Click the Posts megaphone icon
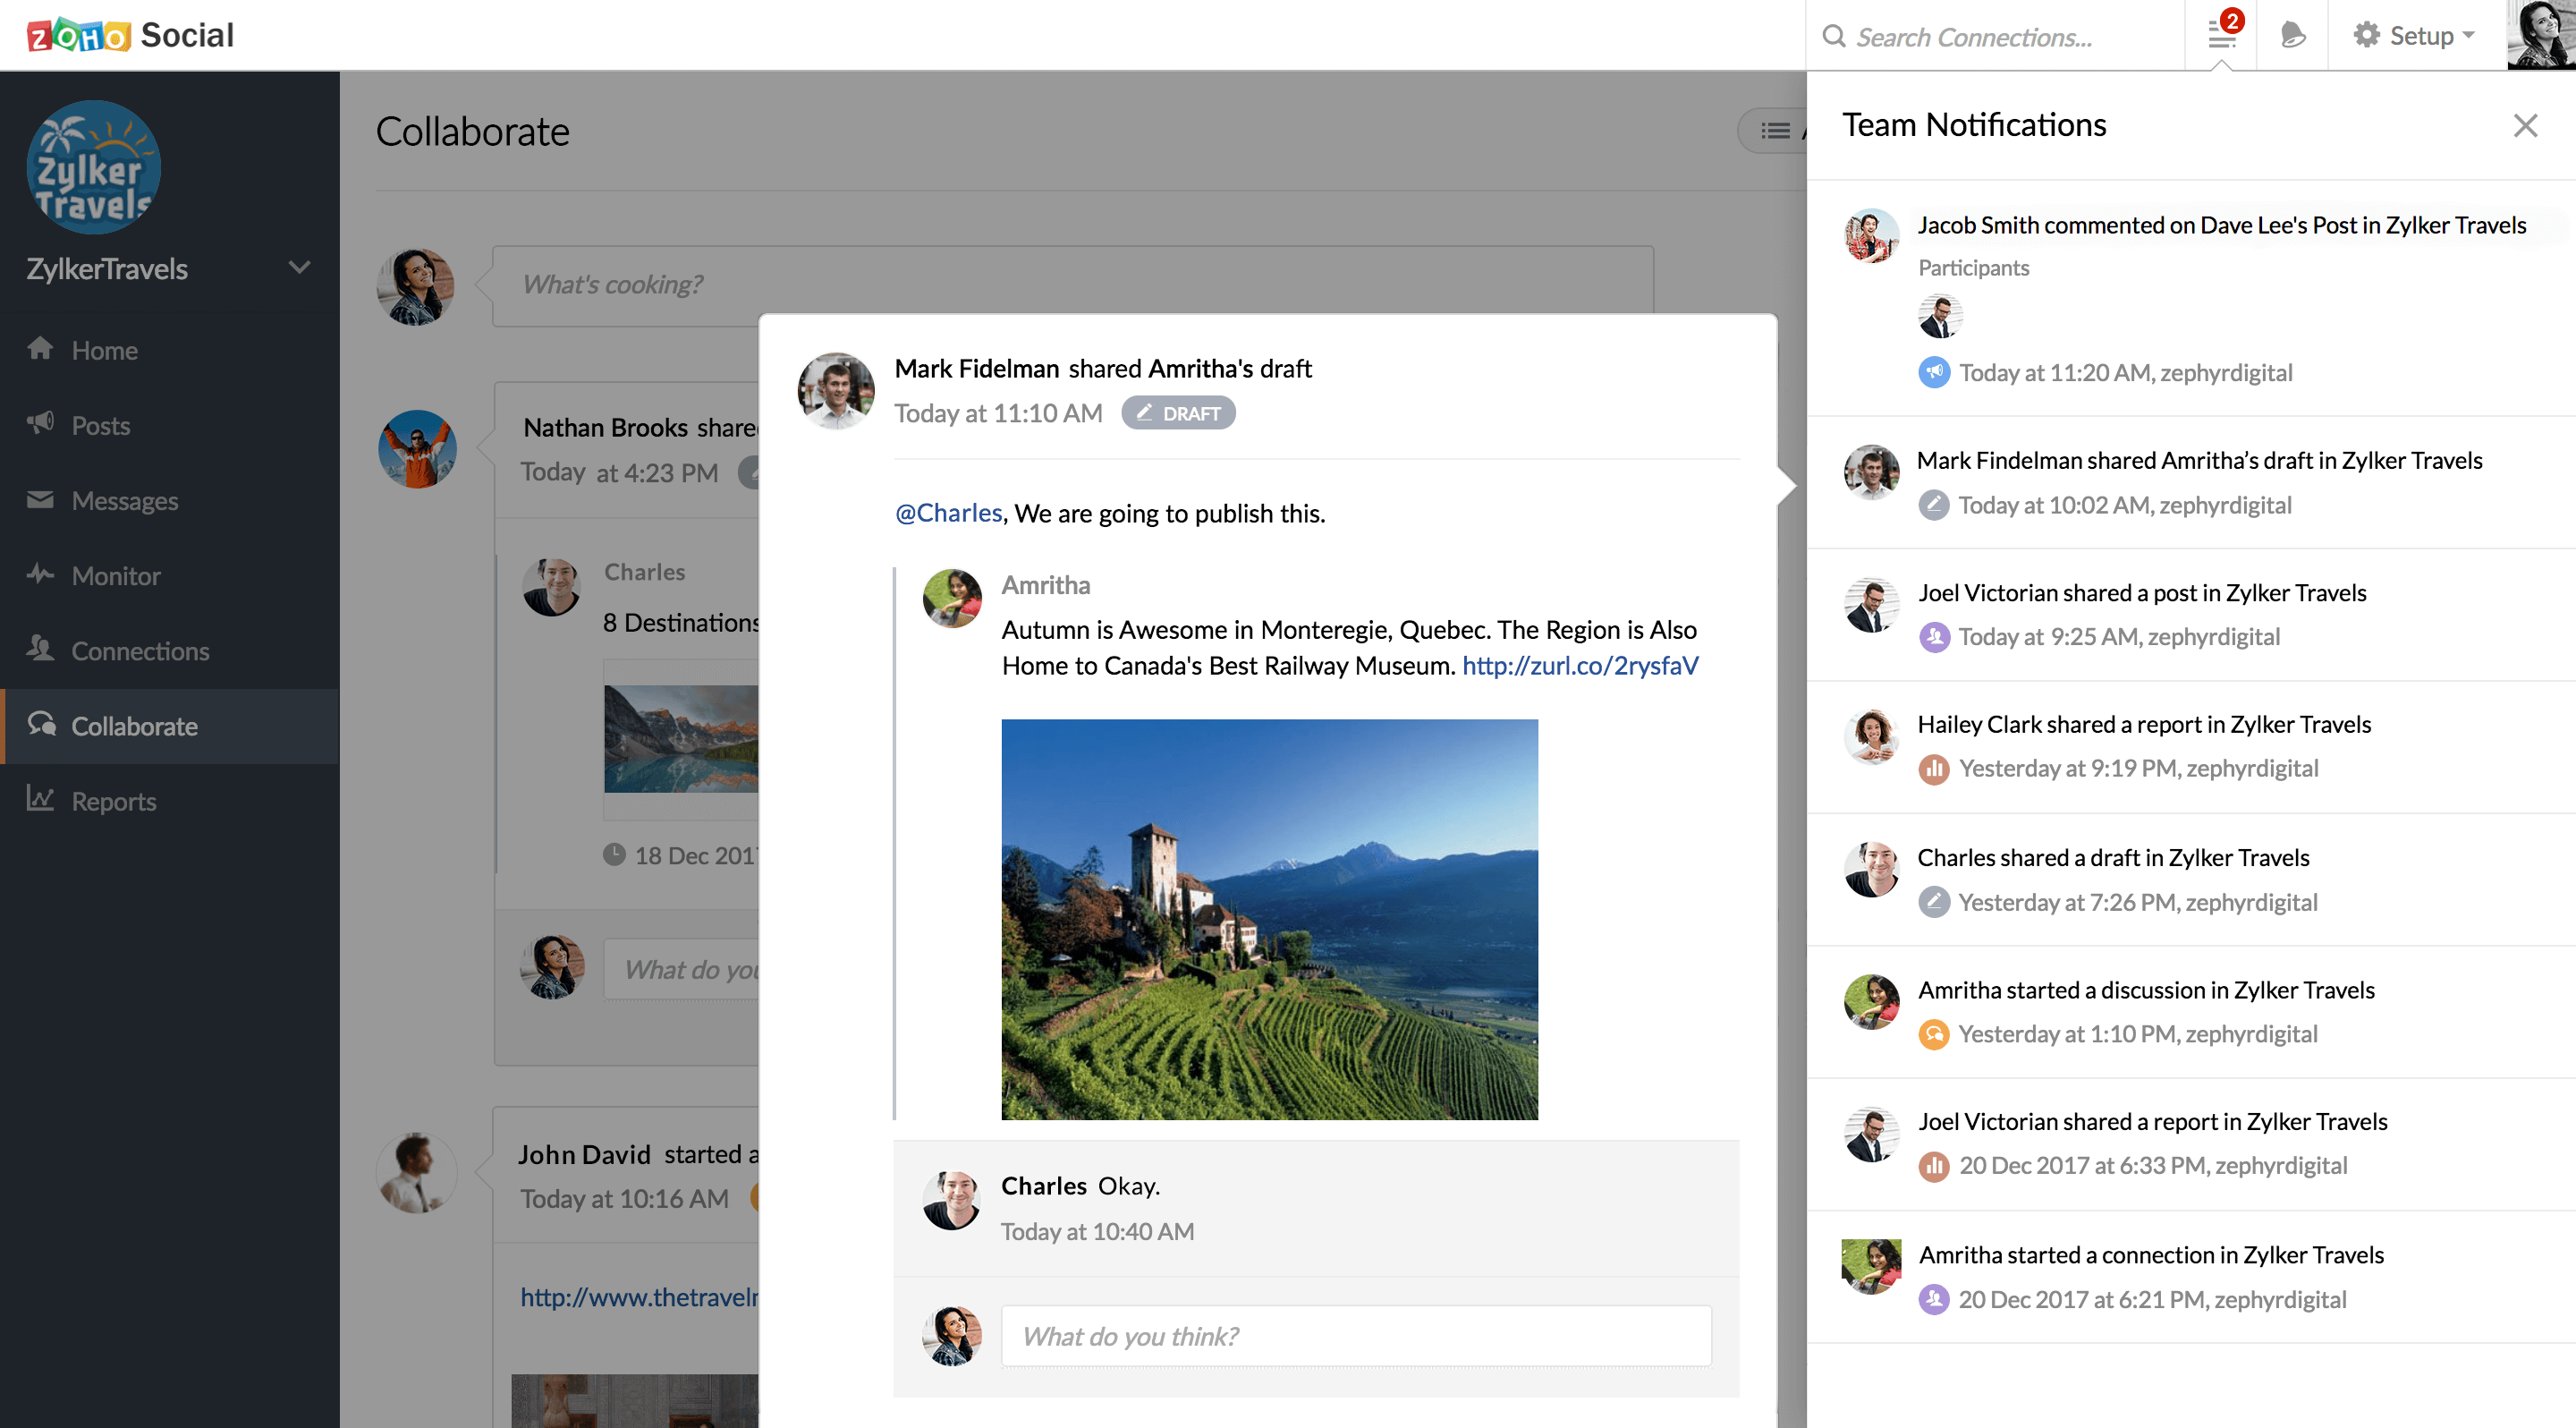 pos(40,422)
